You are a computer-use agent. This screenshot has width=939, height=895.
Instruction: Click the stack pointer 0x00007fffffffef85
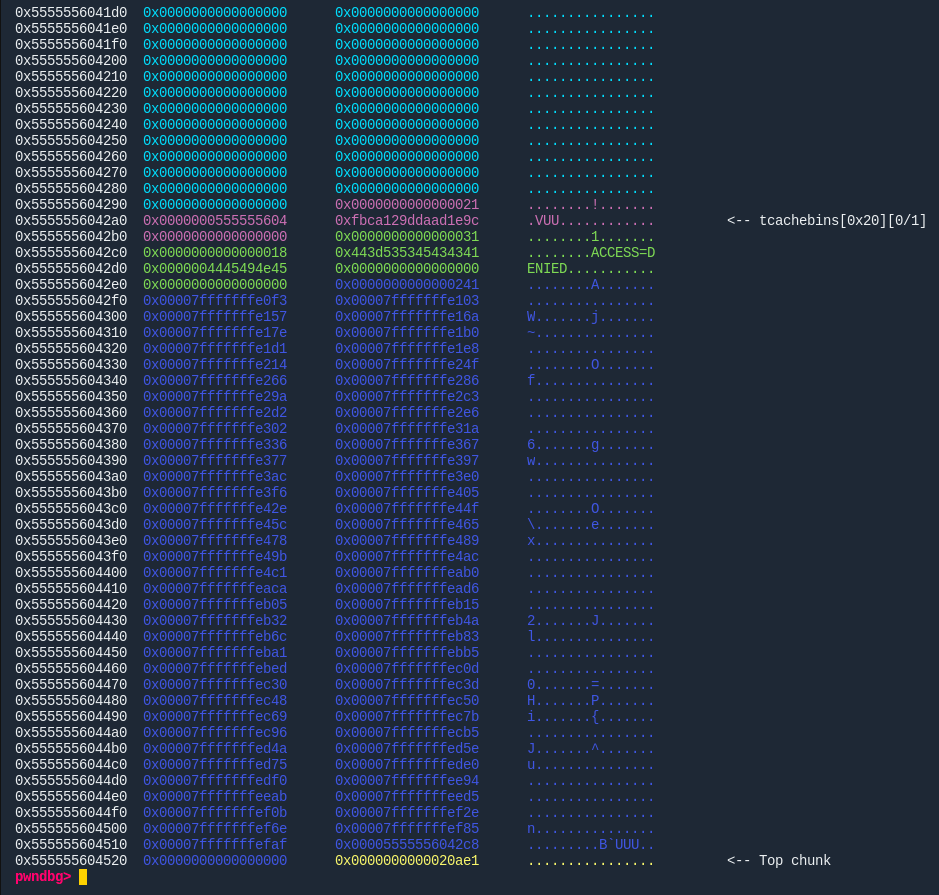[407, 829]
